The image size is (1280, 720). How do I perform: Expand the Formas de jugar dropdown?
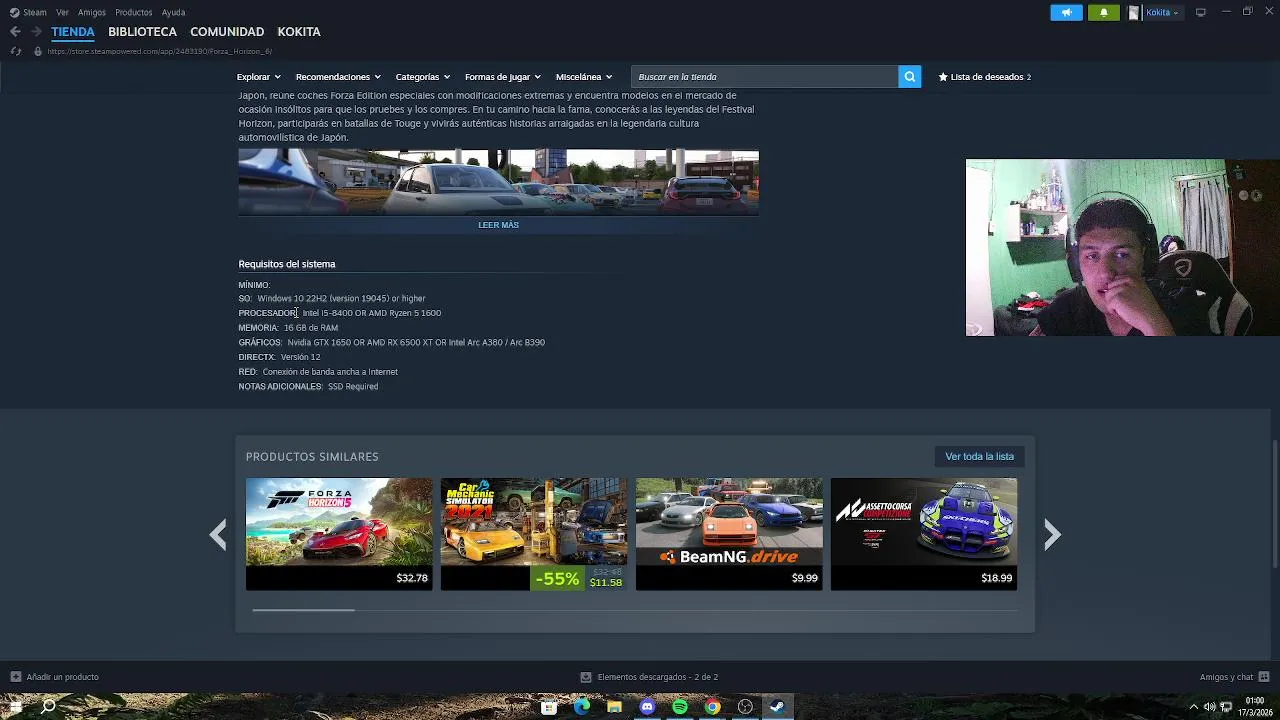502,77
